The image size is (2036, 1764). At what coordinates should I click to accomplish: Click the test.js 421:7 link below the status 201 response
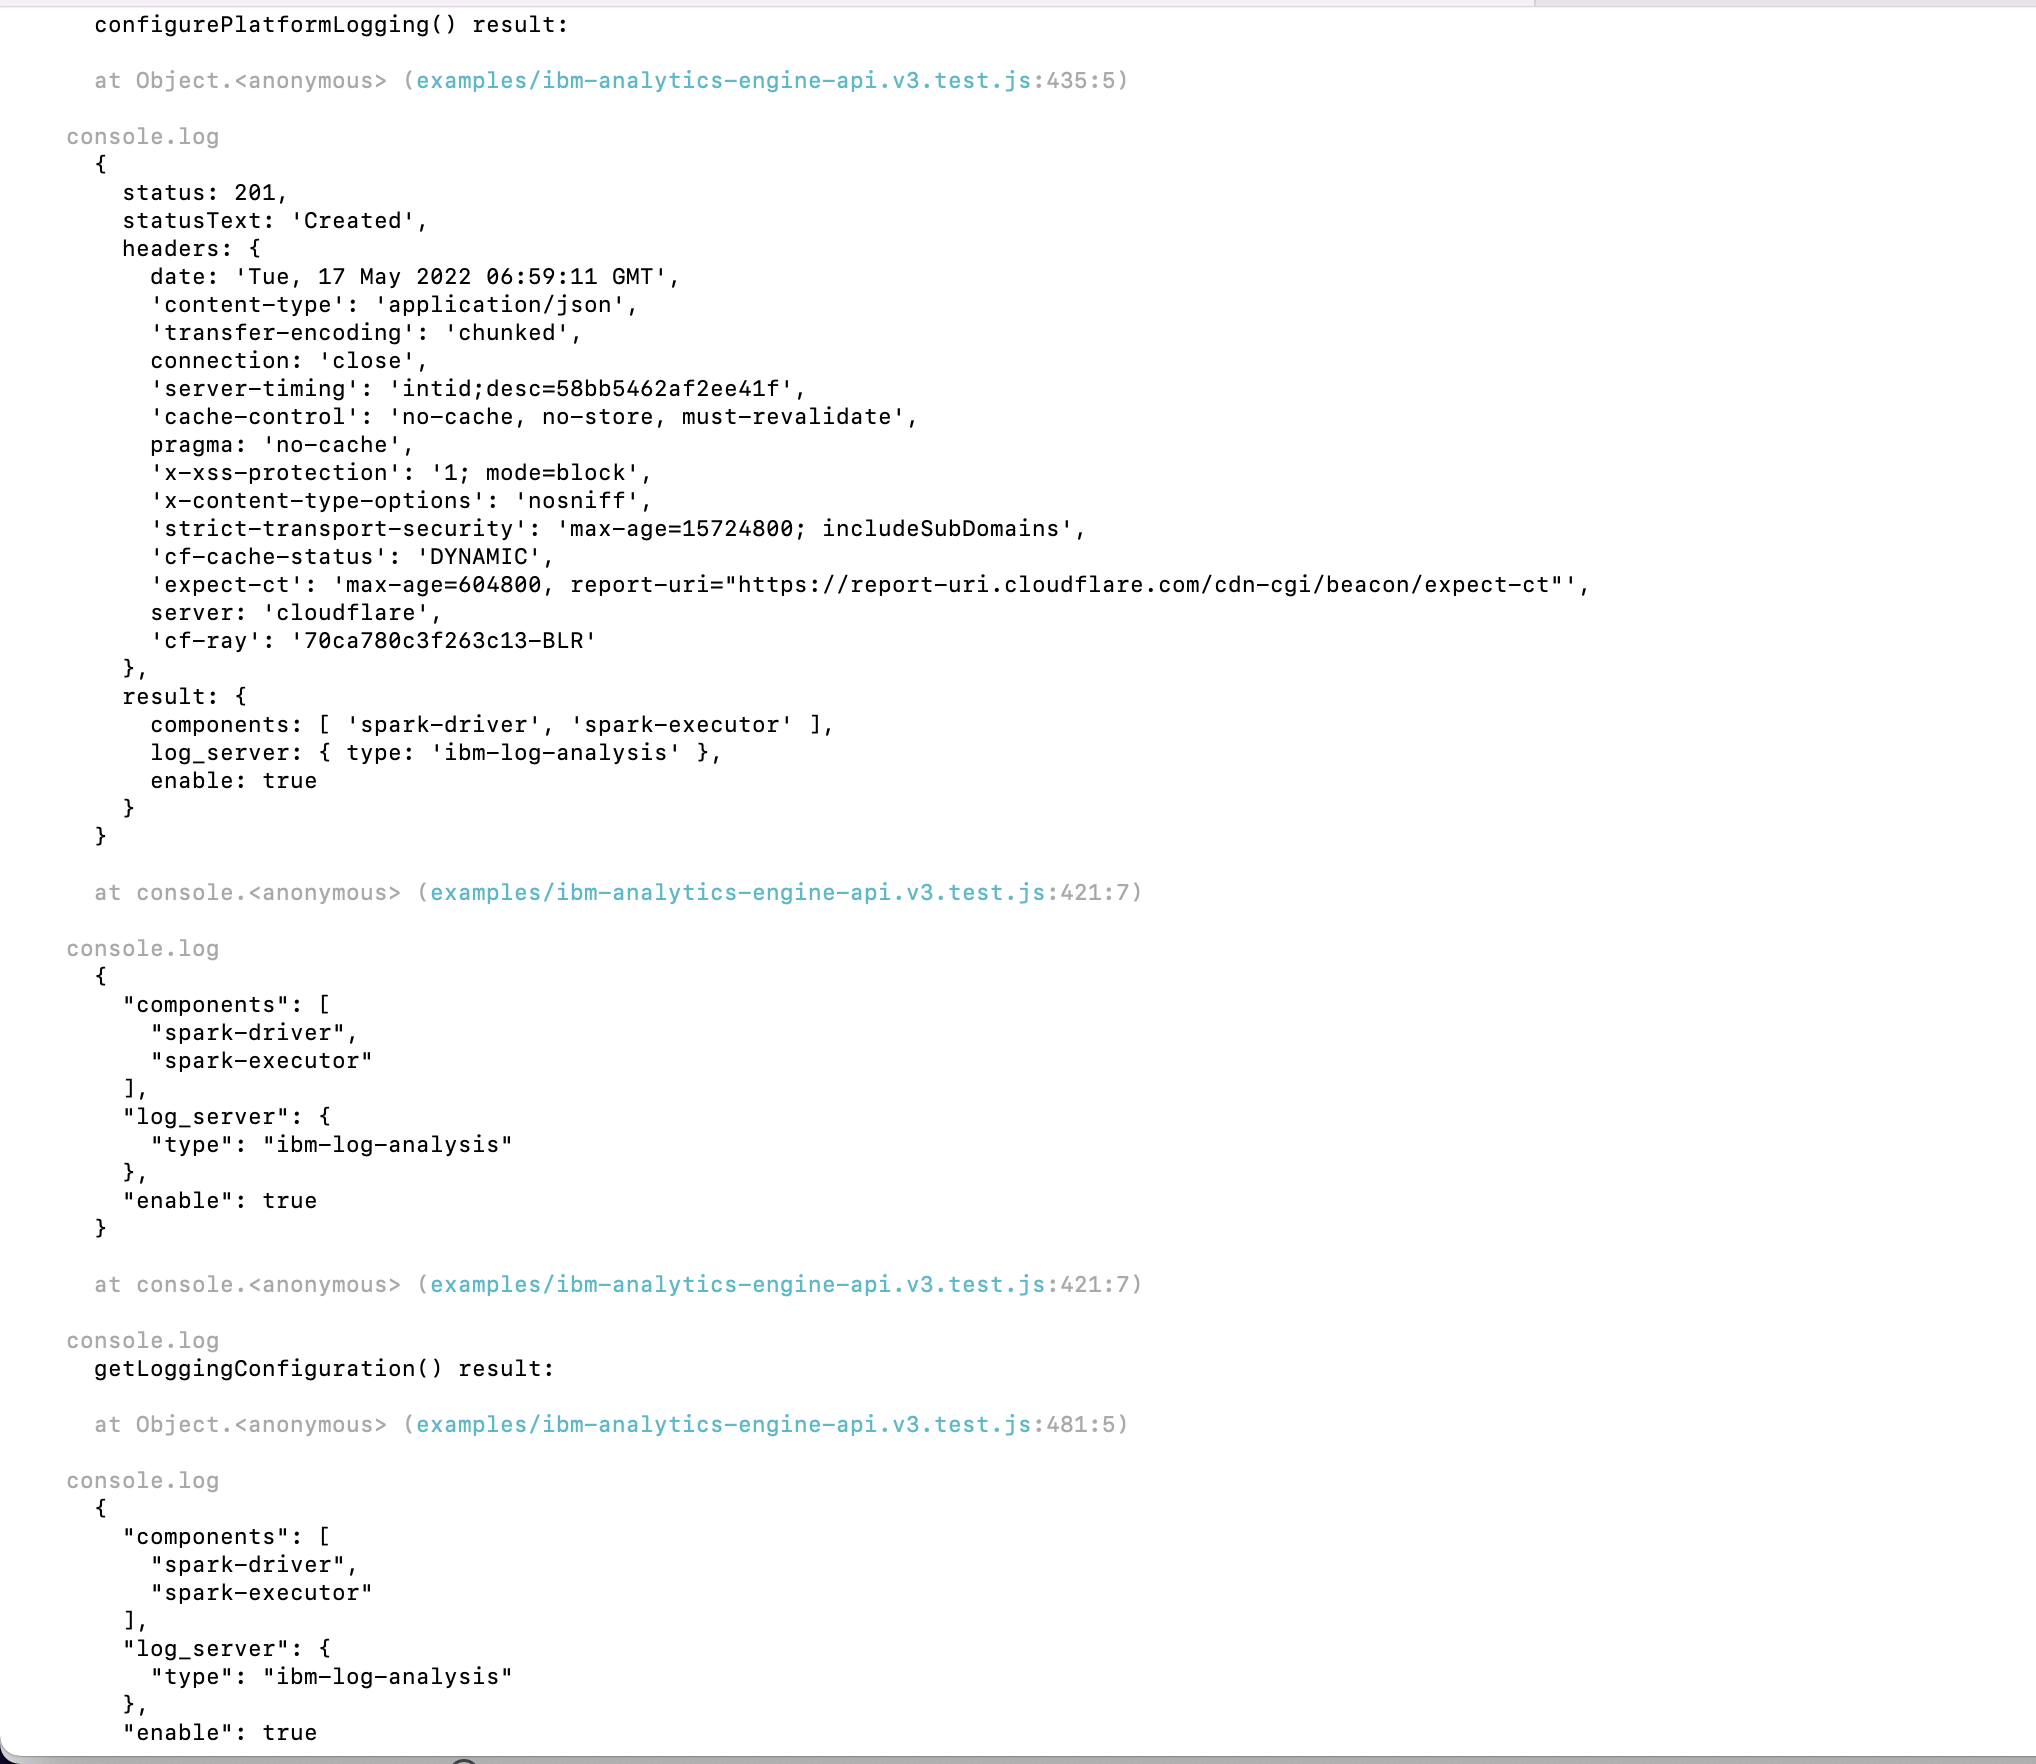coord(737,893)
